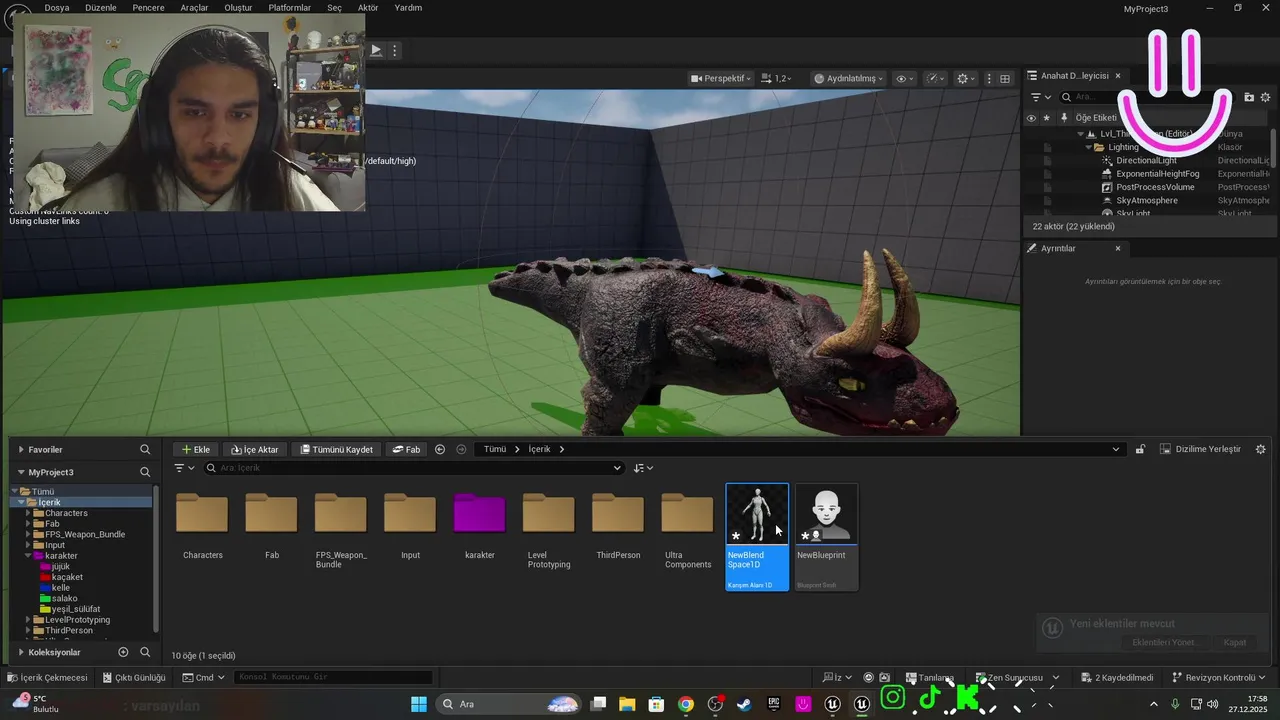Click the viewport layout grid icon
The height and width of the screenshot is (720, 1280).
click(1005, 78)
